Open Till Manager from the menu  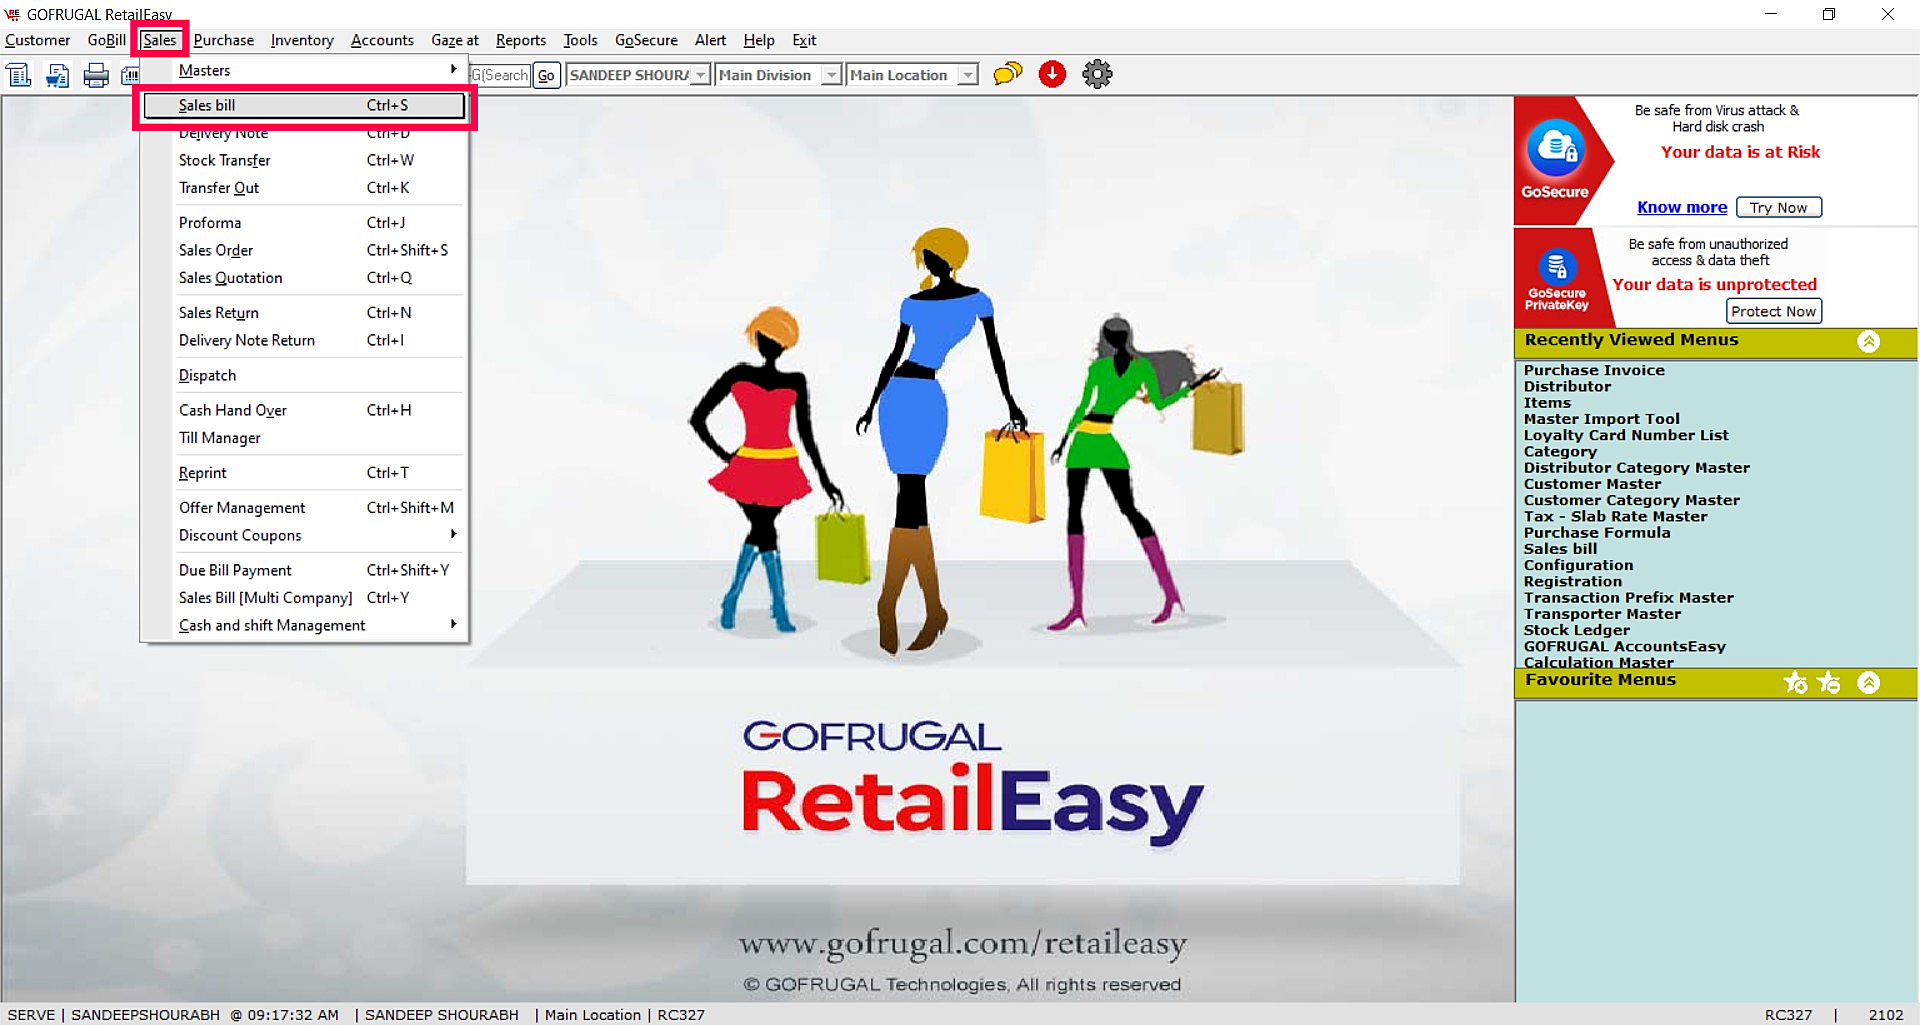pyautogui.click(x=304, y=438)
